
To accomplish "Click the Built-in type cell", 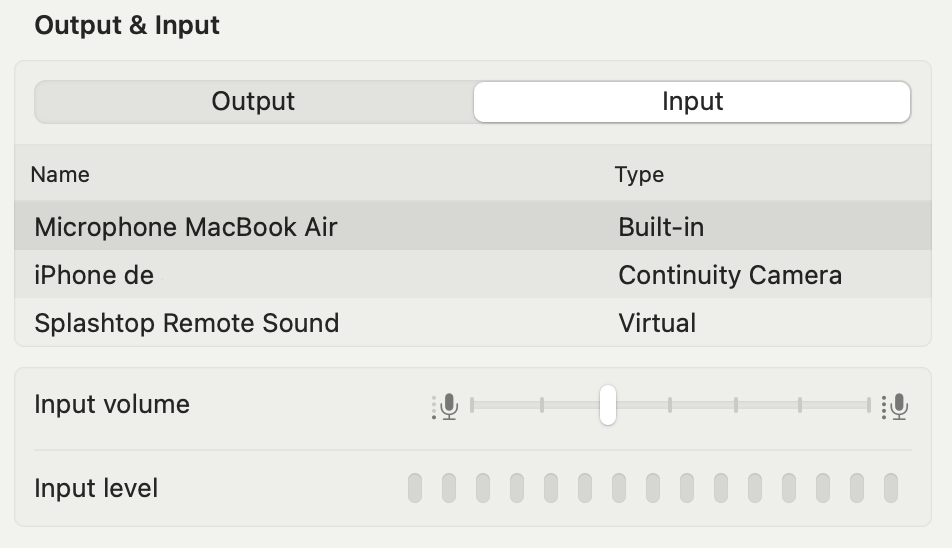I will pos(661,227).
